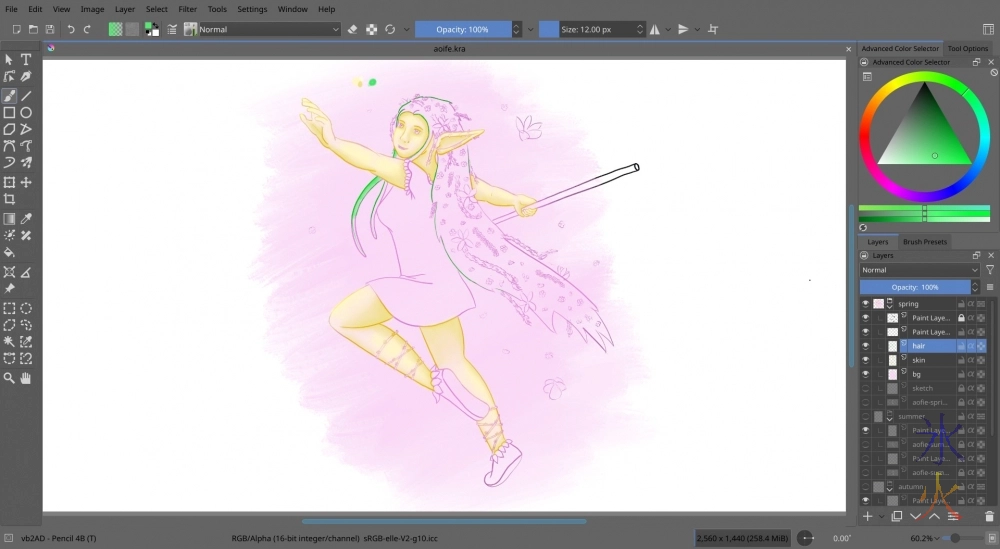1000x549 pixels.
Task: Switch to the Tool Options tab
Action: [967, 48]
